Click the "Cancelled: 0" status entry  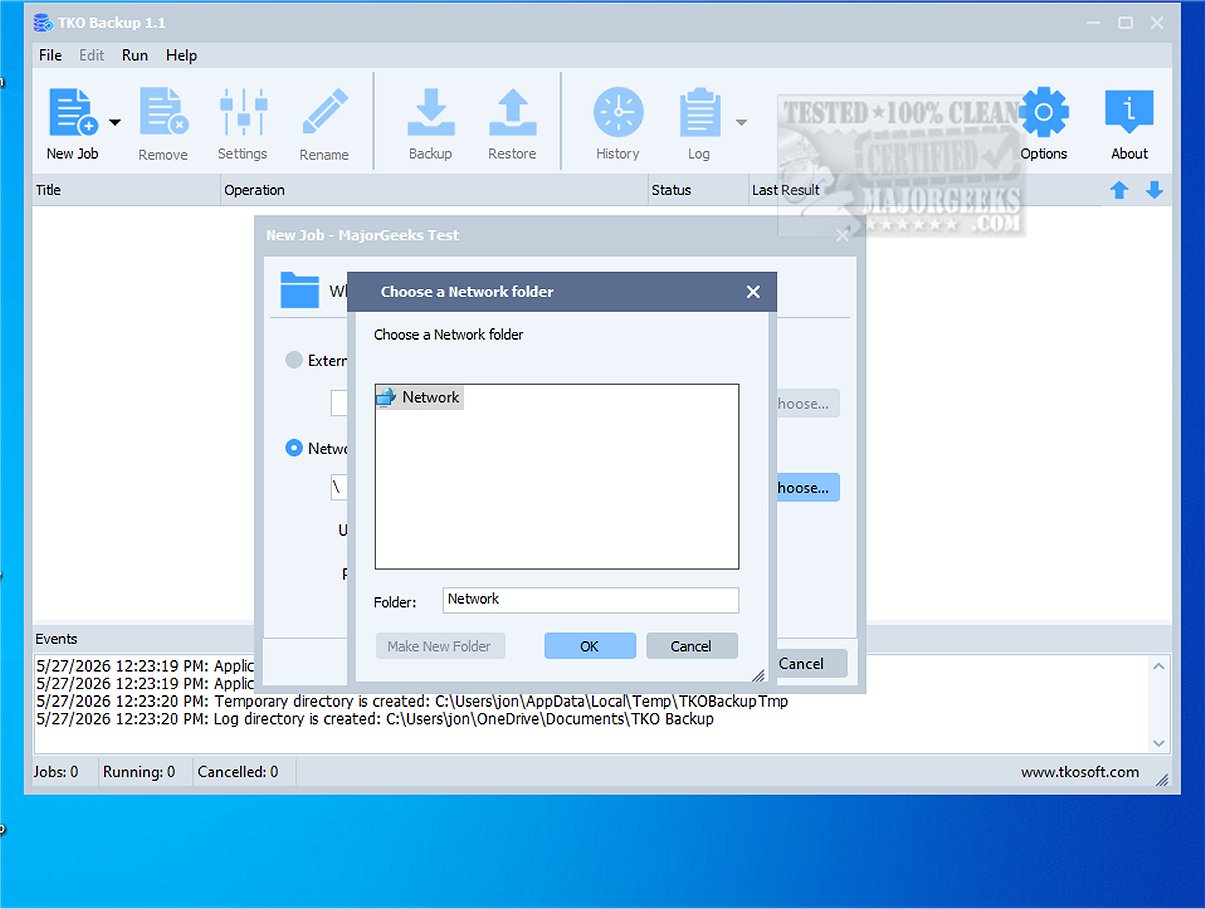[x=238, y=772]
